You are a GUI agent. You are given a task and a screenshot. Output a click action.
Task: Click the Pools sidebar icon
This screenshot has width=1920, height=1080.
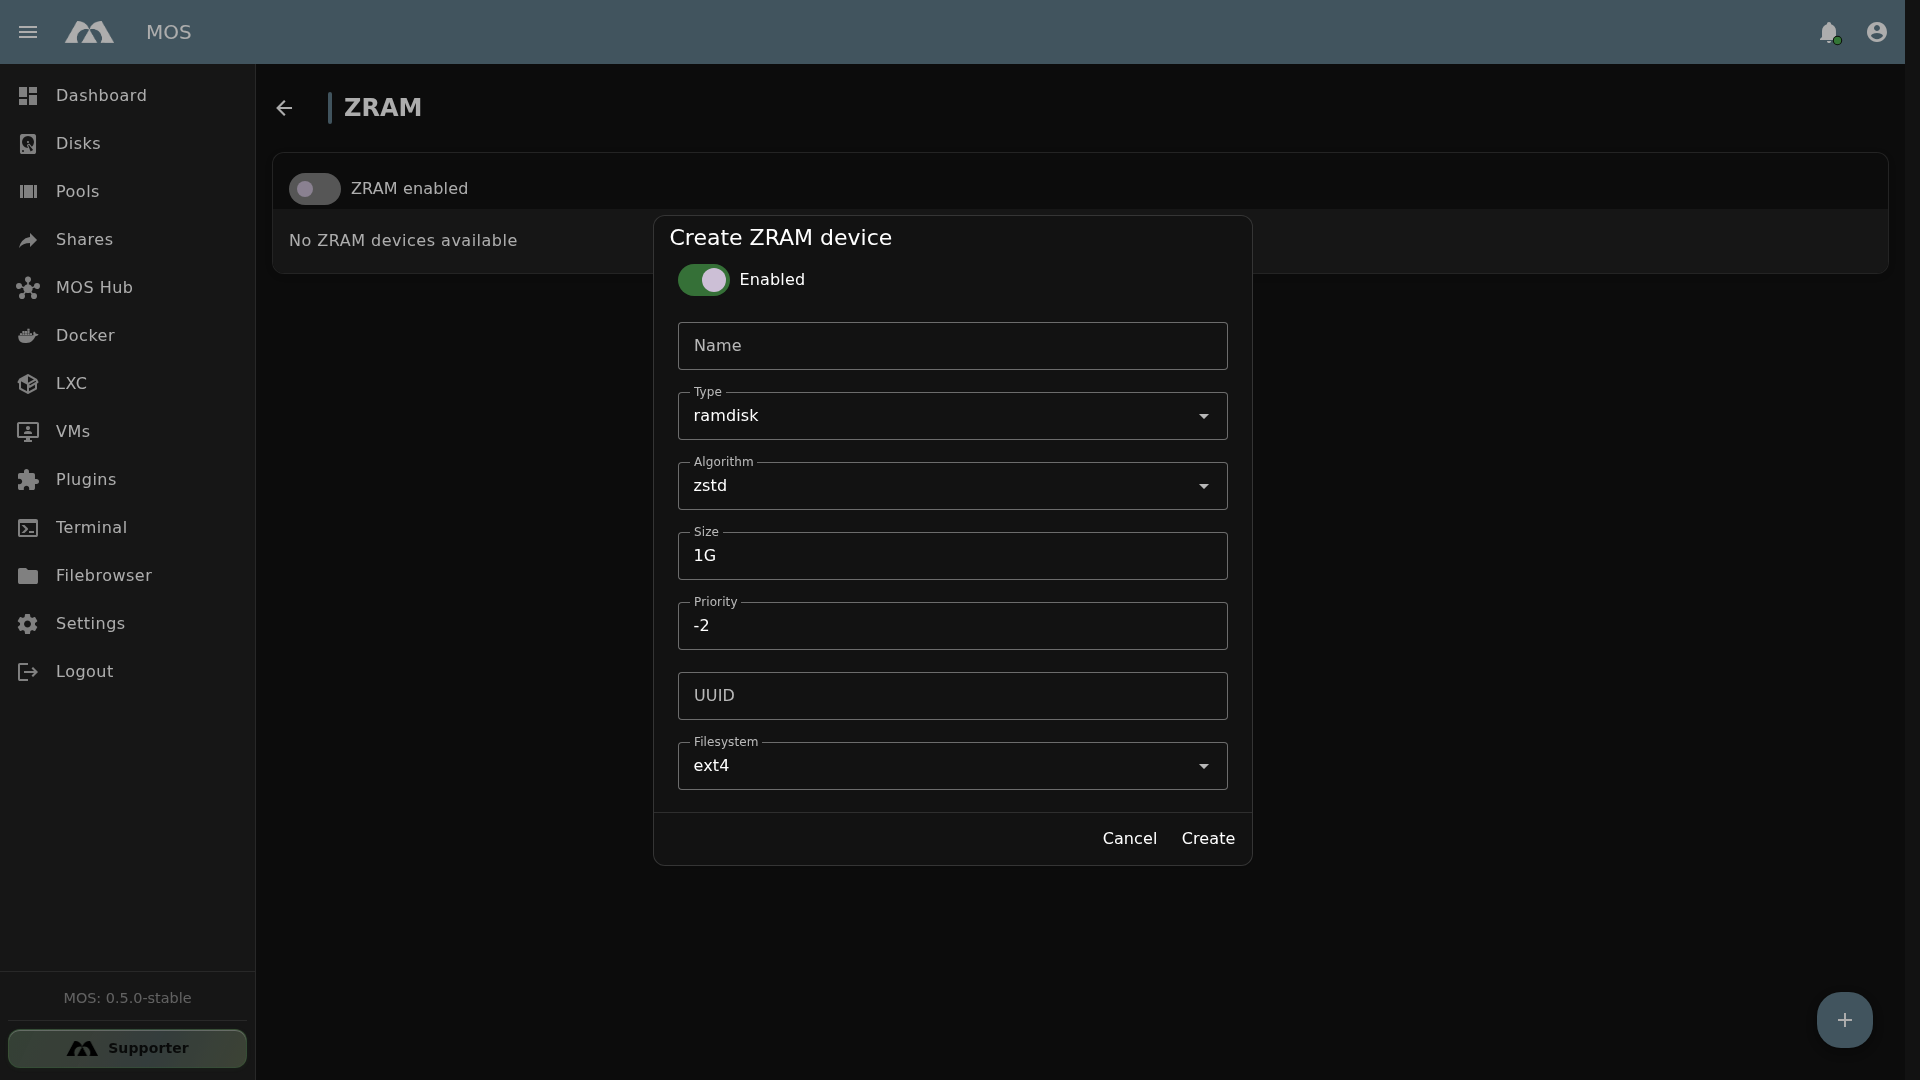(x=28, y=192)
